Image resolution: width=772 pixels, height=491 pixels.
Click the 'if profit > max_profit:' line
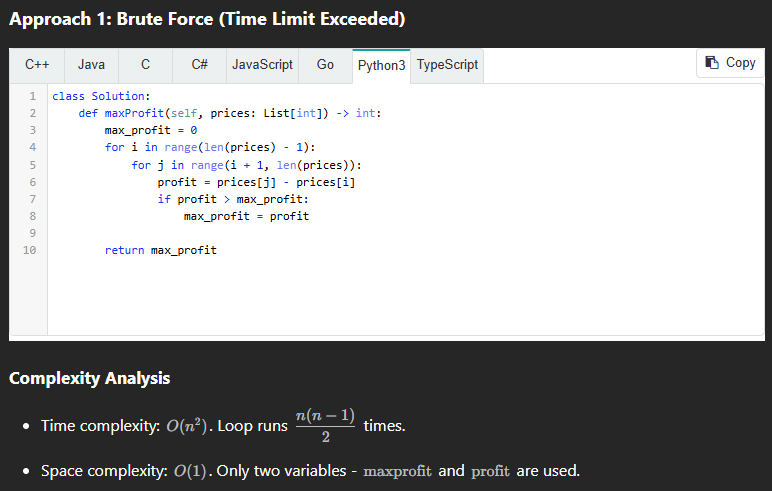tap(233, 199)
